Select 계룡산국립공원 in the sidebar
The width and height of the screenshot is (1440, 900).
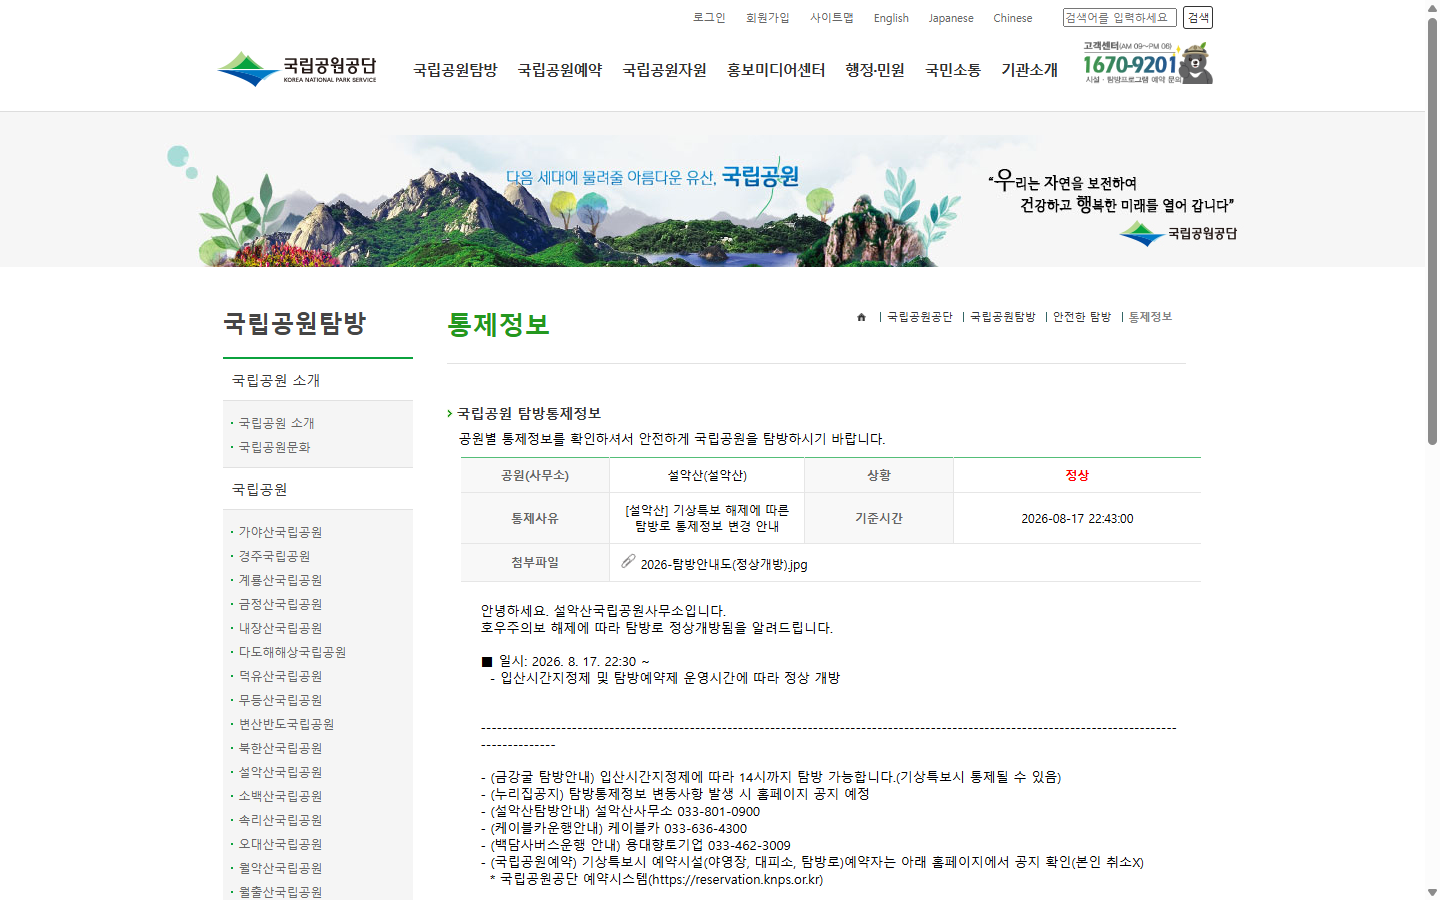pyautogui.click(x=281, y=580)
